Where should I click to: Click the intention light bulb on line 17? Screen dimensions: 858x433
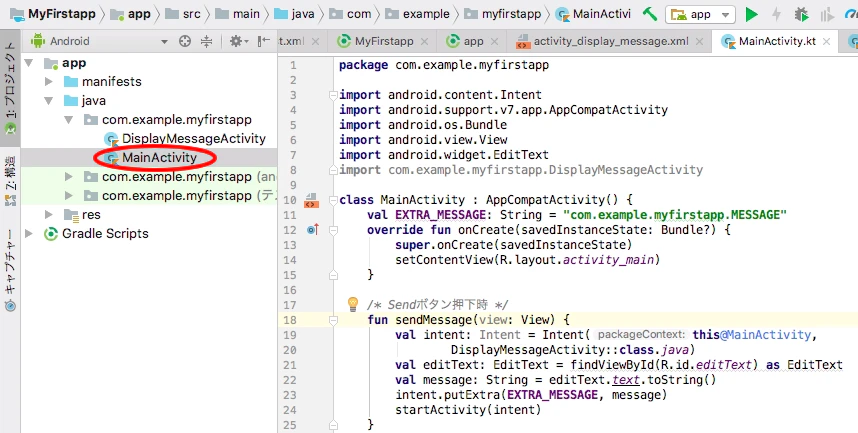353,304
